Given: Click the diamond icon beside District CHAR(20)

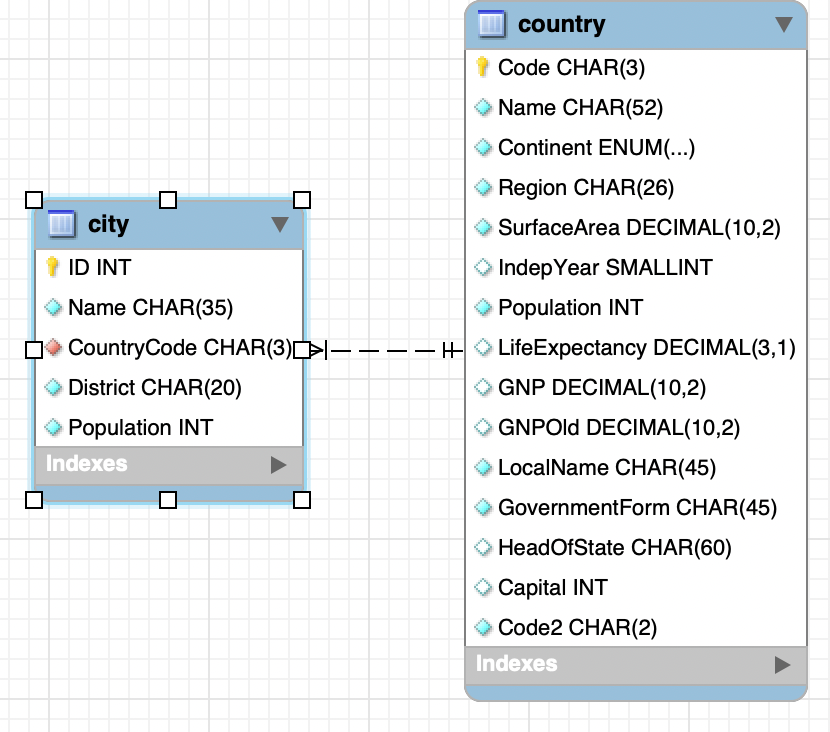Looking at the screenshot, I should click(53, 387).
